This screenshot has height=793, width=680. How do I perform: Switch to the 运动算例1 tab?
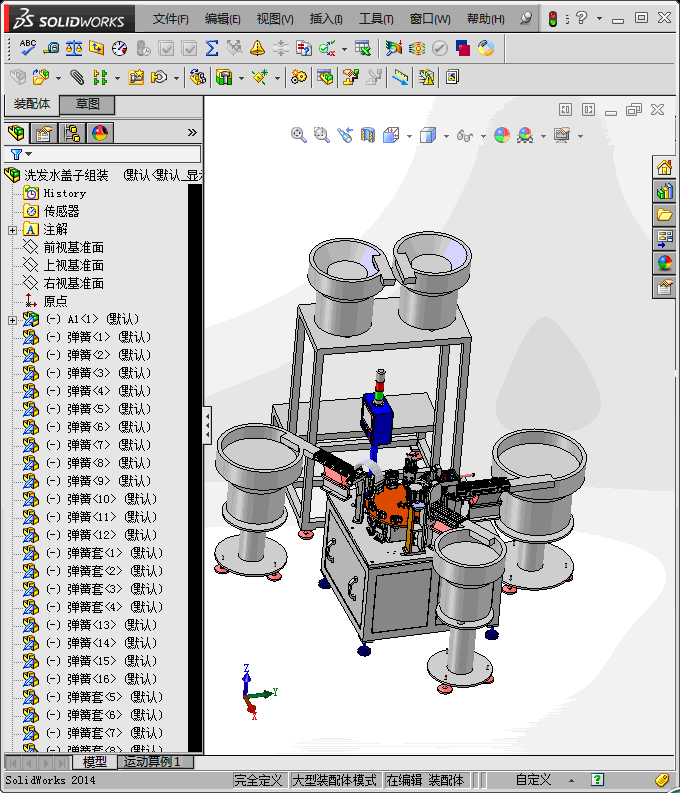point(152,762)
